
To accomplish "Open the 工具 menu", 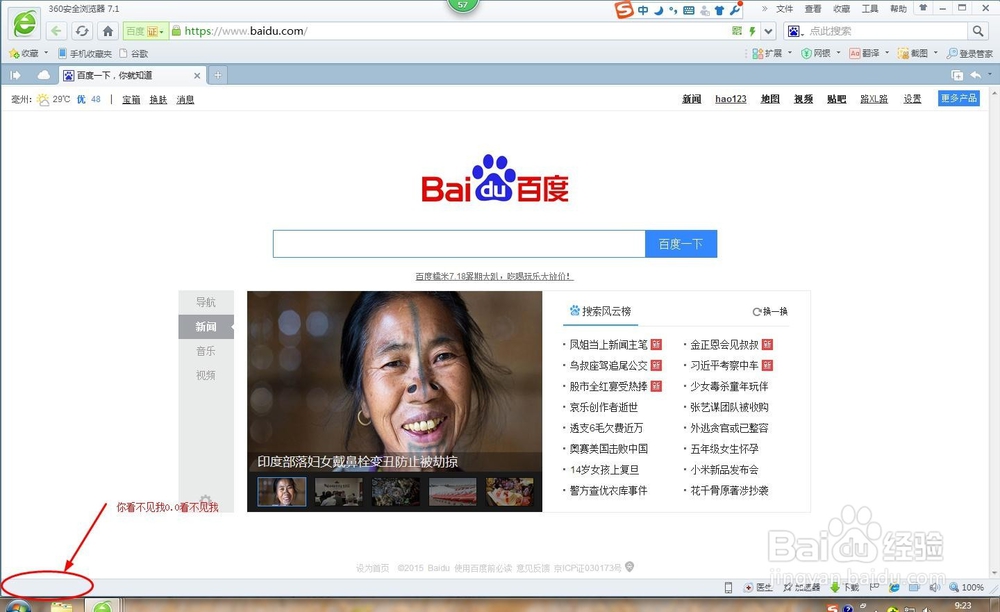I will (870, 9).
